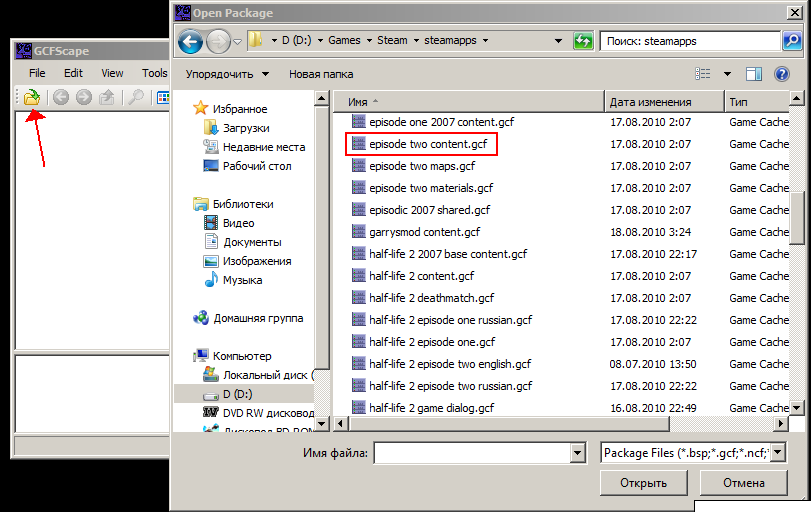The image size is (811, 512).
Task: Click the Избранное star icon
Action: tap(200, 108)
